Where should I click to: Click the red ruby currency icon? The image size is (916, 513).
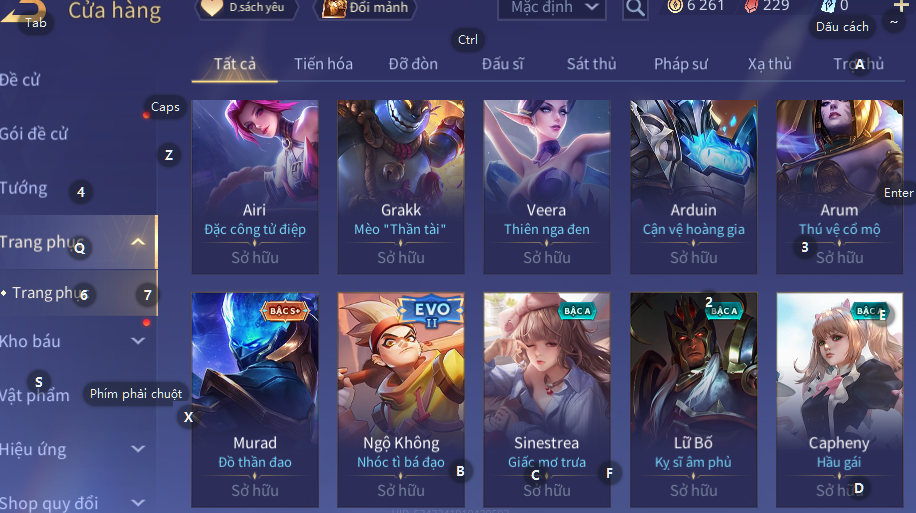pos(752,6)
